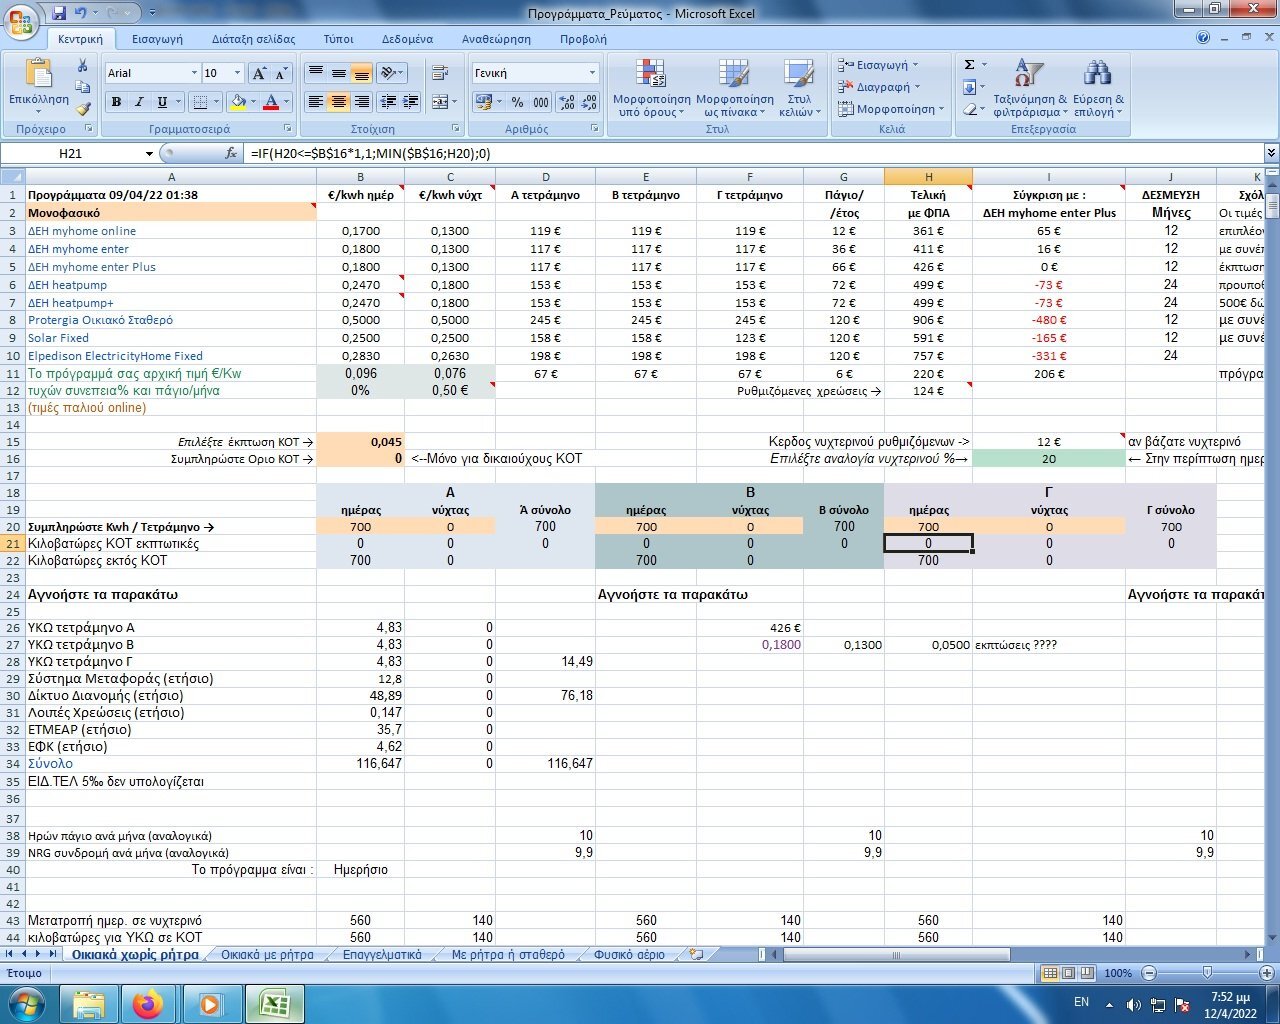Image resolution: width=1280 pixels, height=1024 pixels.
Task: Click the red font color A
Action: pyautogui.click(x=270, y=102)
